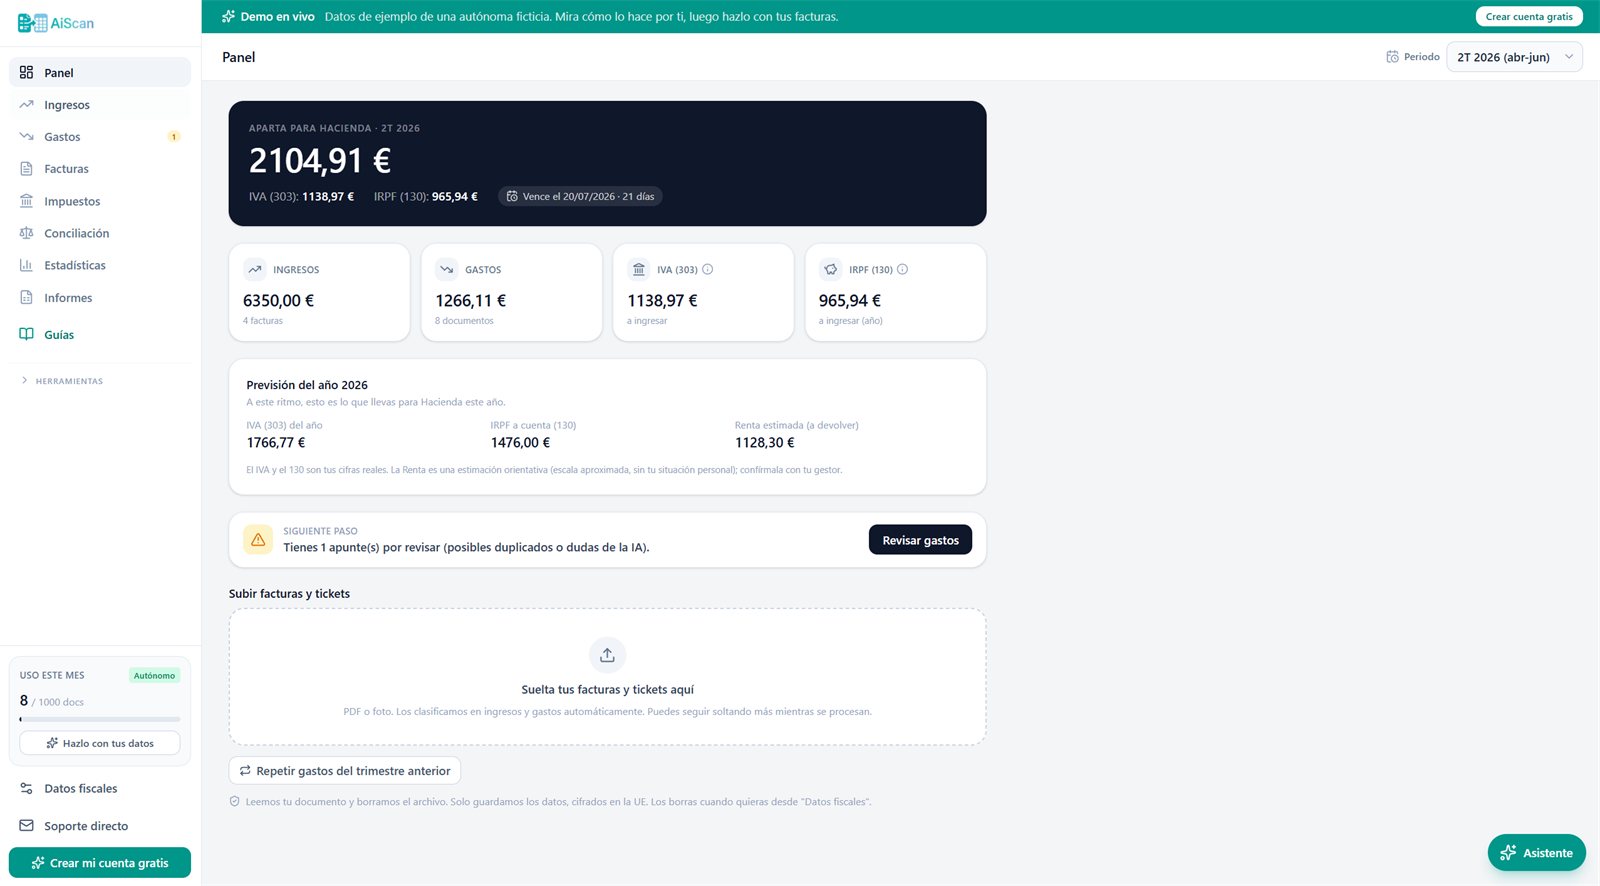Viewport: 1600px width, 886px height.
Task: Expand the Herramientas section
Action: (x=63, y=381)
